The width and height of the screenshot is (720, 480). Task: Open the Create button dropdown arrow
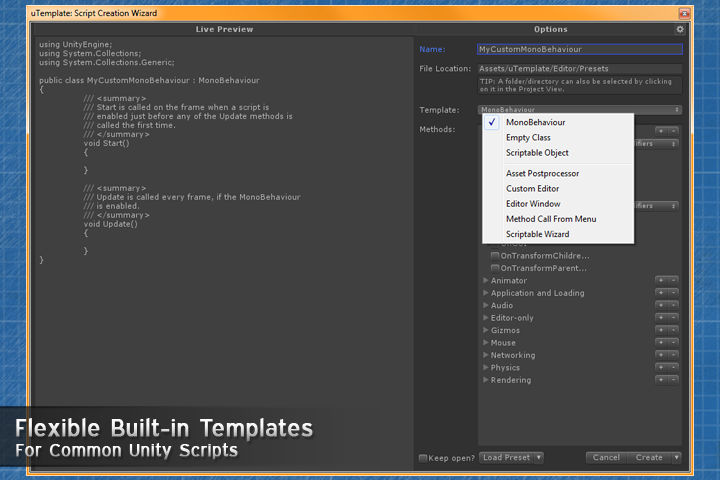point(676,458)
